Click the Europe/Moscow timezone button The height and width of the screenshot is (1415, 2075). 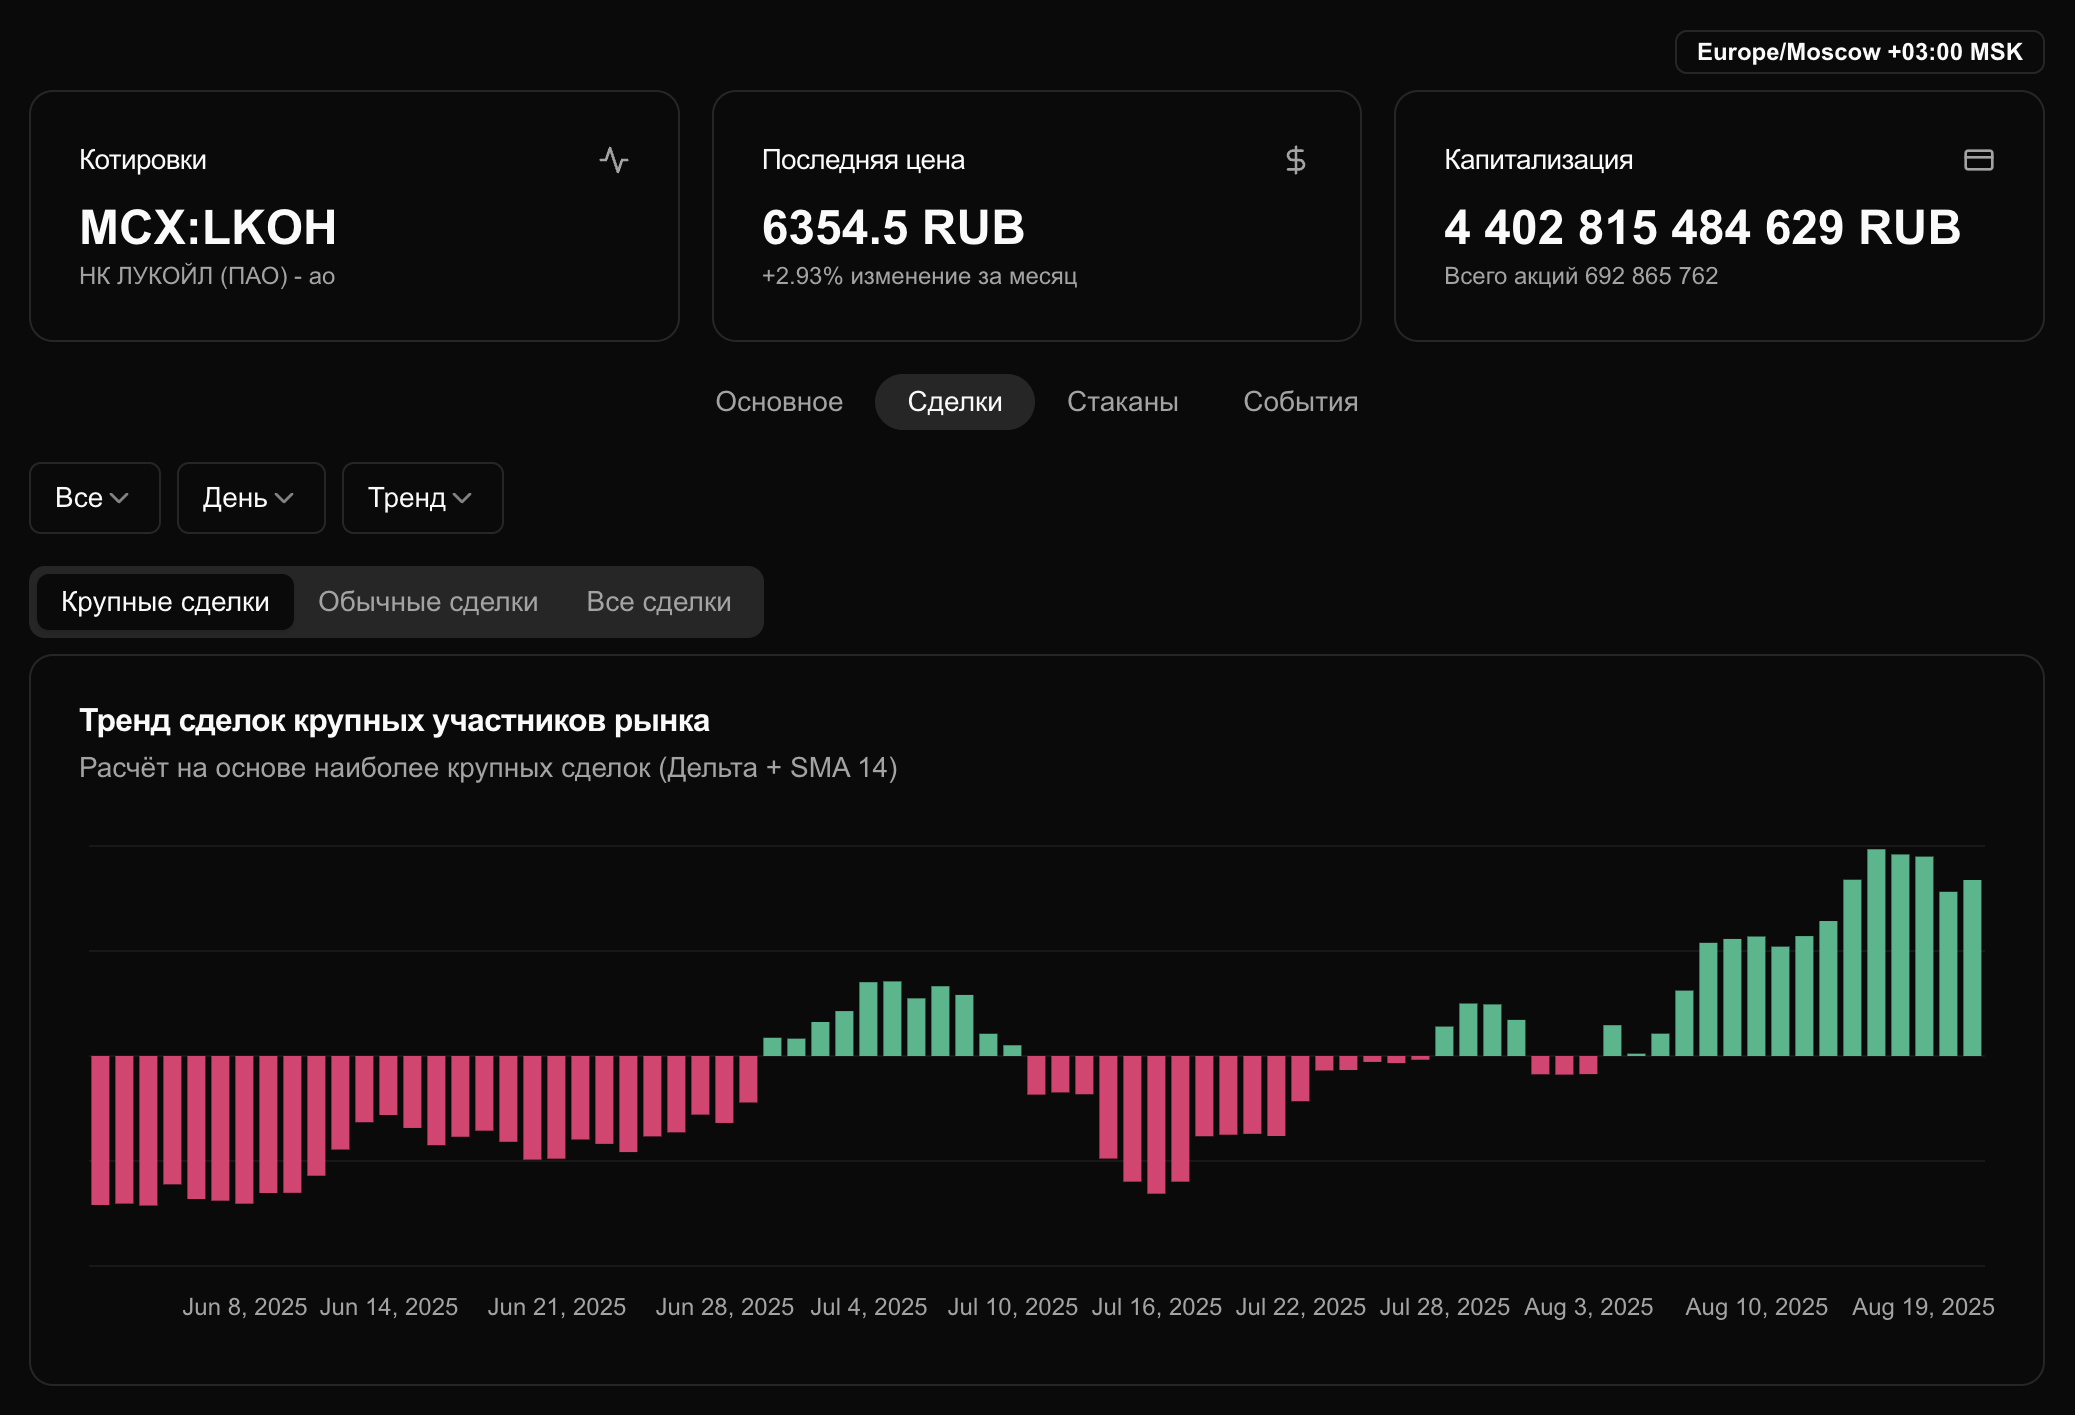click(1859, 52)
